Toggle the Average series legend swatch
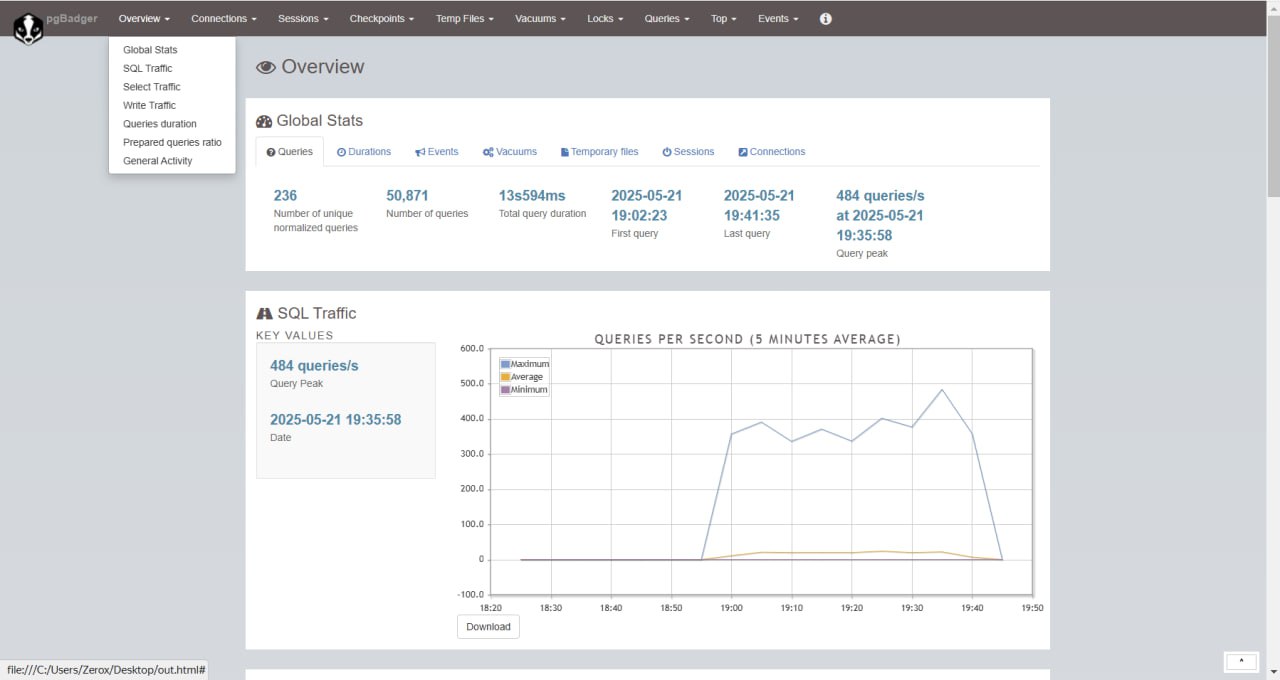This screenshot has height=680, width=1280. click(506, 377)
